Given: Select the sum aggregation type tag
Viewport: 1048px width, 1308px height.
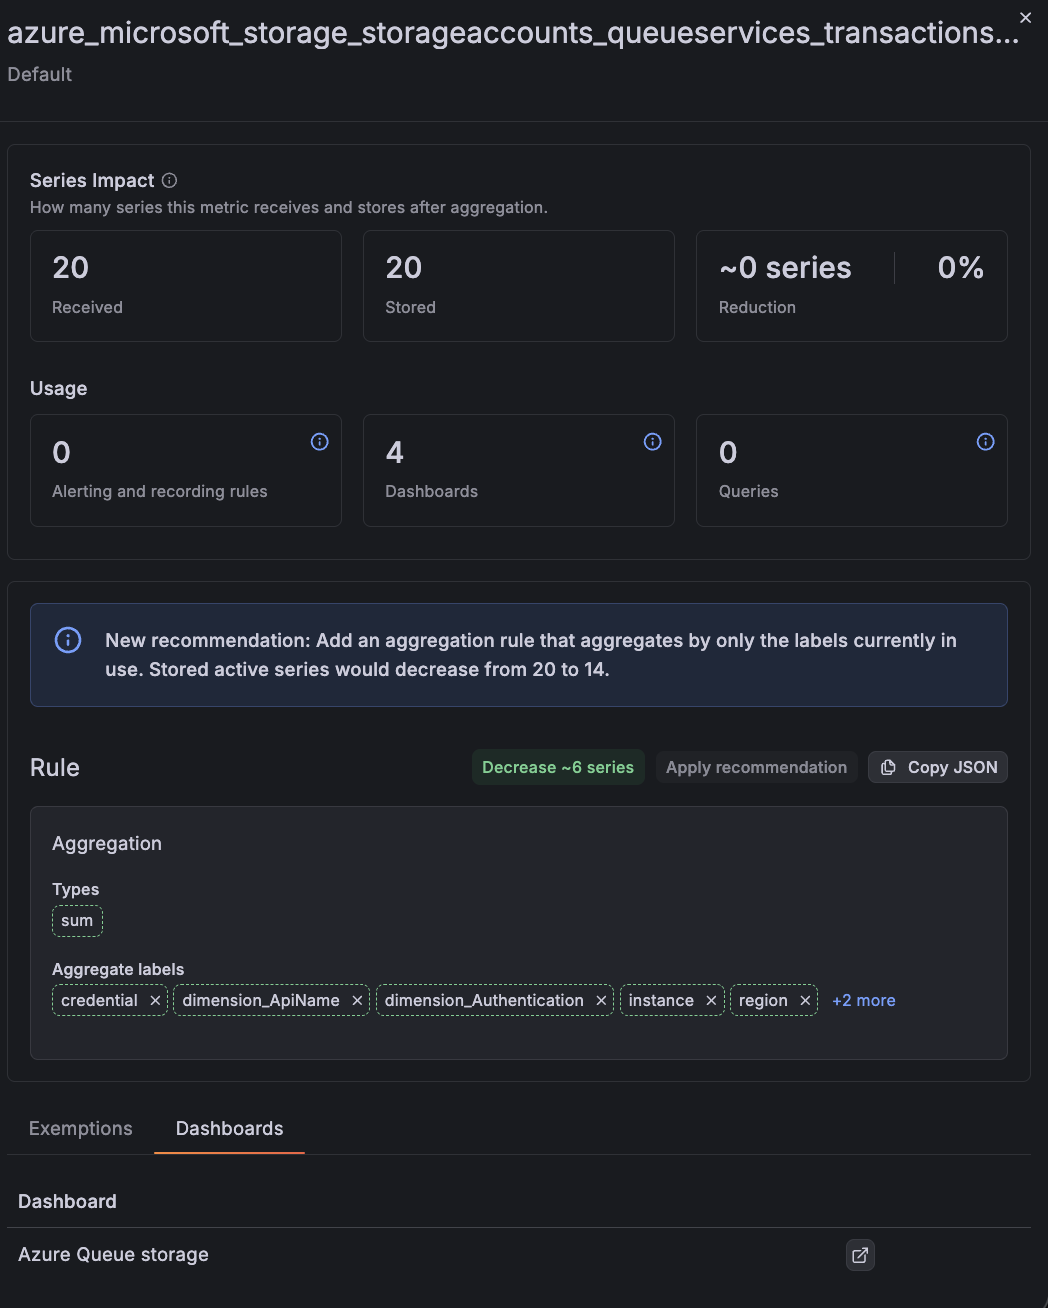Looking at the screenshot, I should (x=77, y=920).
